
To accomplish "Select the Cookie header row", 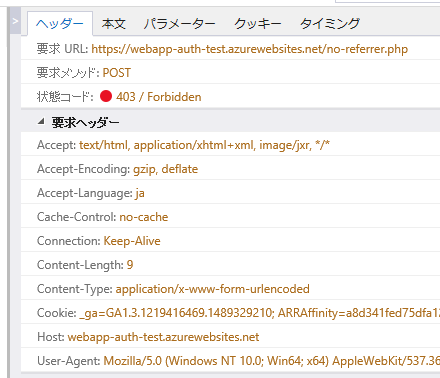I will [x=230, y=313].
